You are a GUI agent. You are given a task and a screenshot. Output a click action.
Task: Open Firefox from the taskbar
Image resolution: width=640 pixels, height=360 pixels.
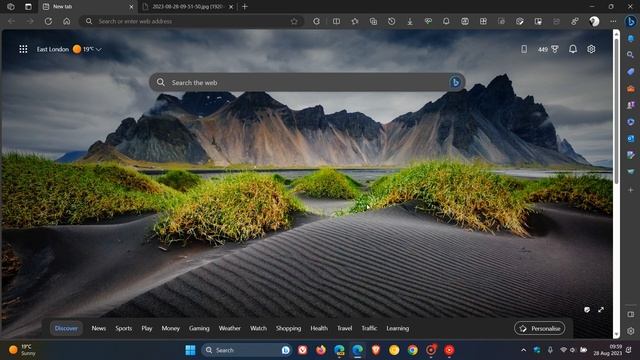point(321,350)
